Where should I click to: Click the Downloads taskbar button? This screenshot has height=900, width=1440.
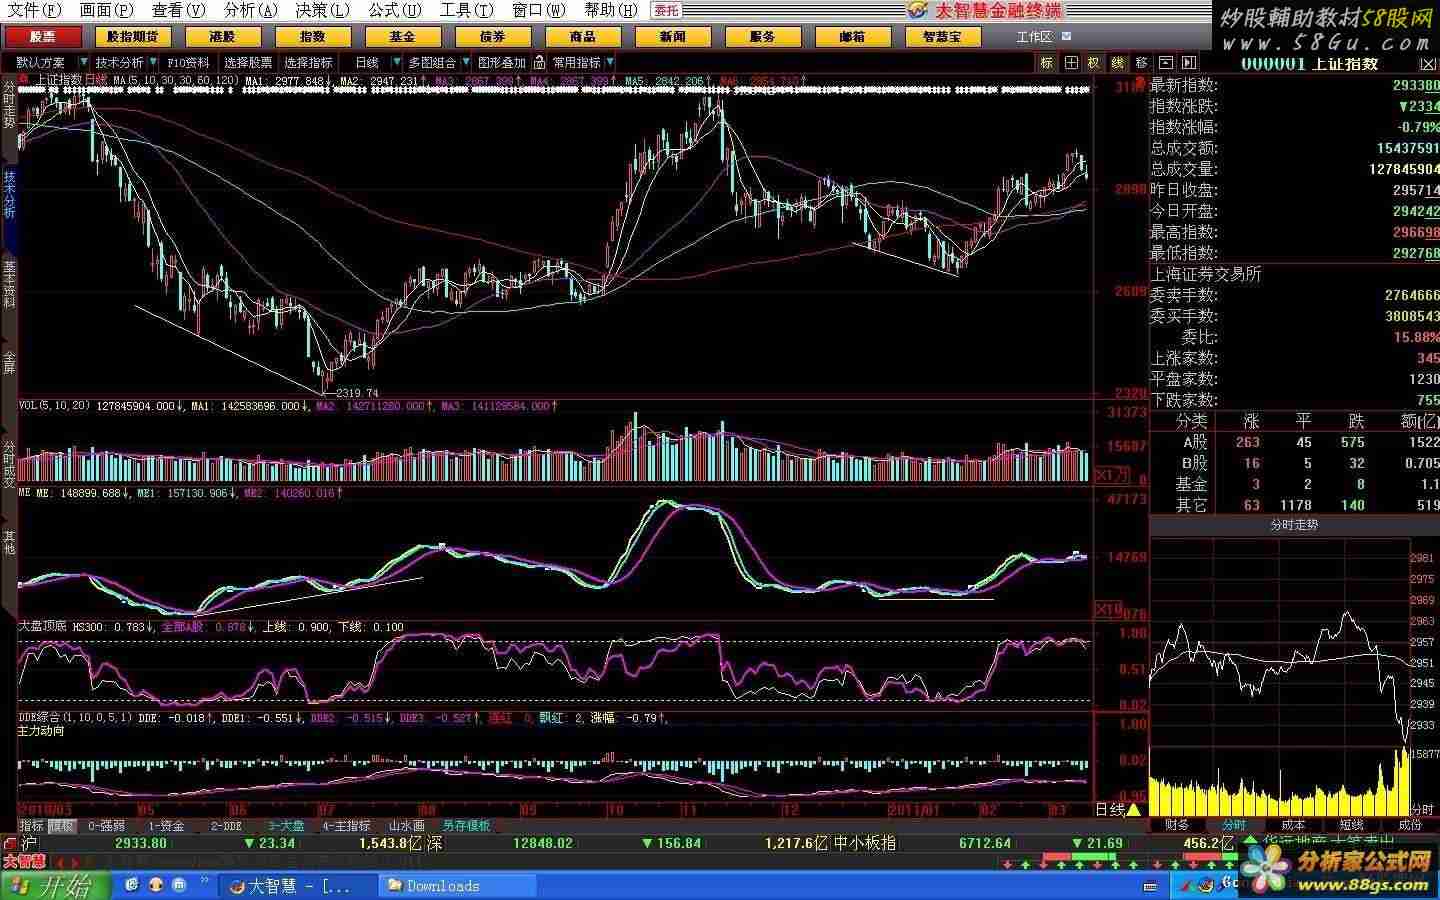coord(458,885)
